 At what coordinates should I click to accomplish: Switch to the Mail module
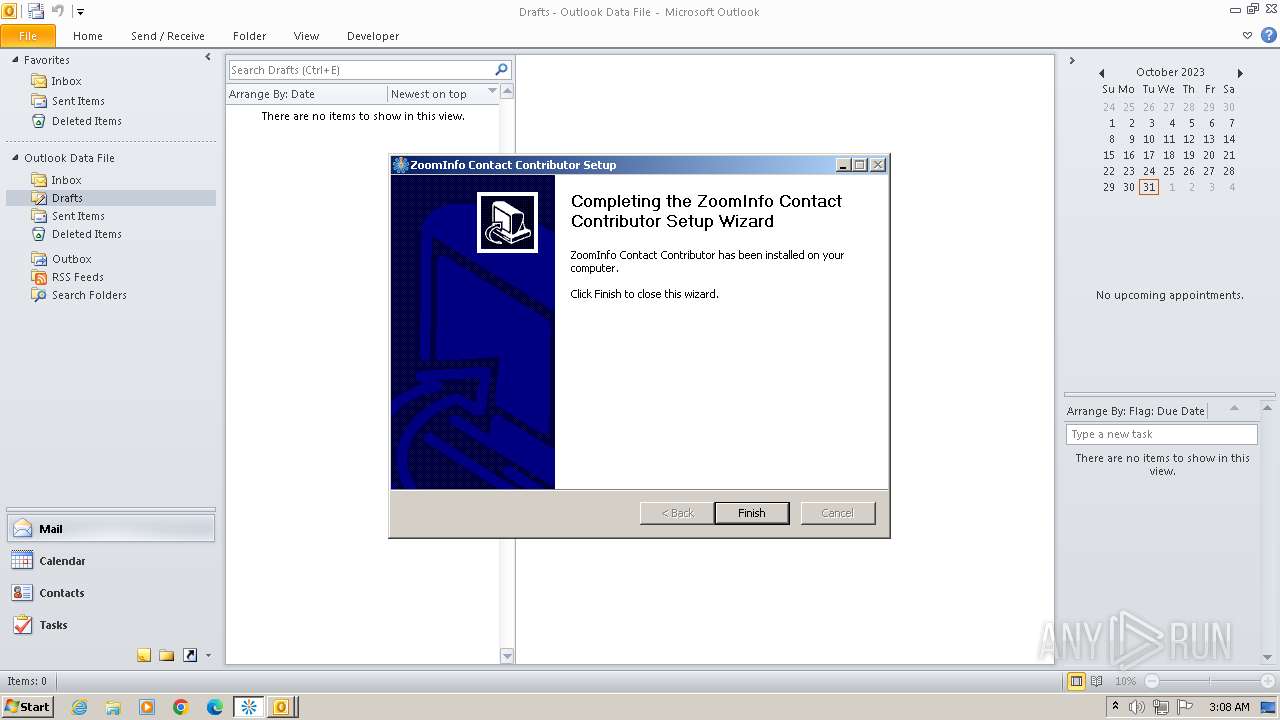pyautogui.click(x=110, y=529)
